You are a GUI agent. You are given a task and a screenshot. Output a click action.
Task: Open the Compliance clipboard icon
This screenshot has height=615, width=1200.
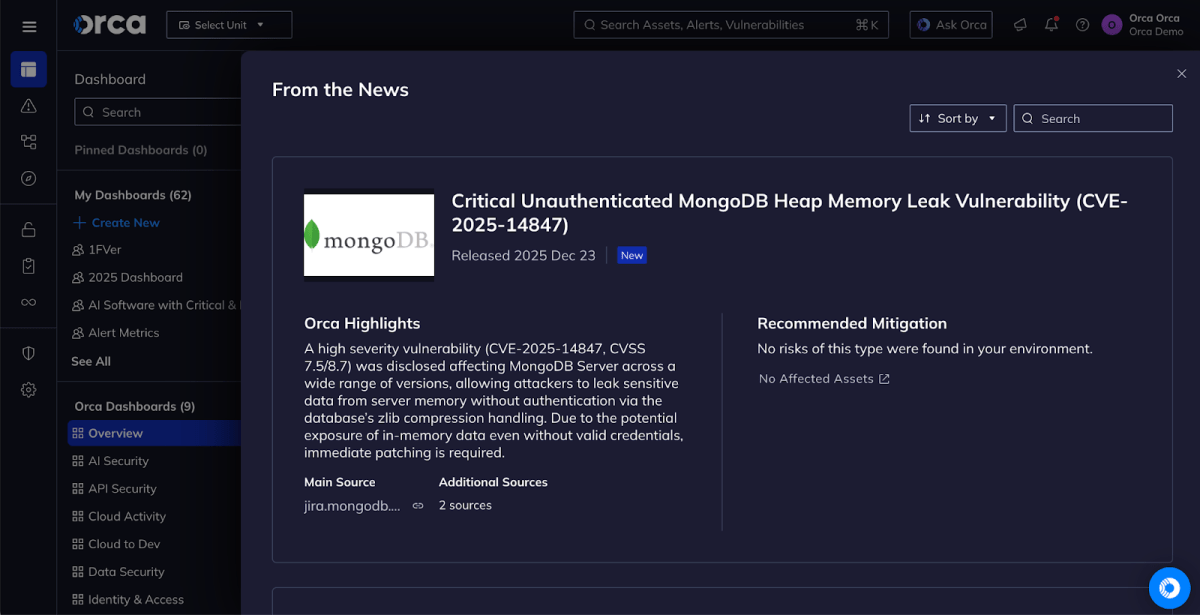pos(29,265)
